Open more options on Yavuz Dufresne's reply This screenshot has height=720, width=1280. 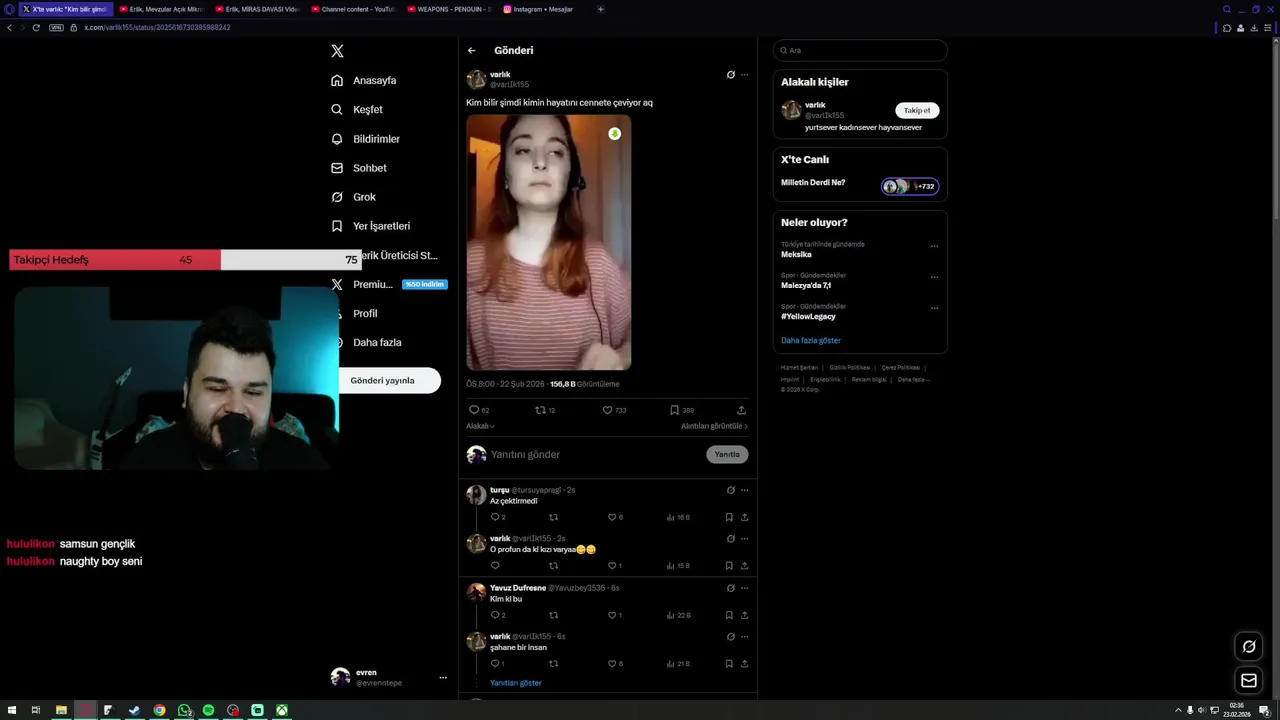pyautogui.click(x=744, y=588)
